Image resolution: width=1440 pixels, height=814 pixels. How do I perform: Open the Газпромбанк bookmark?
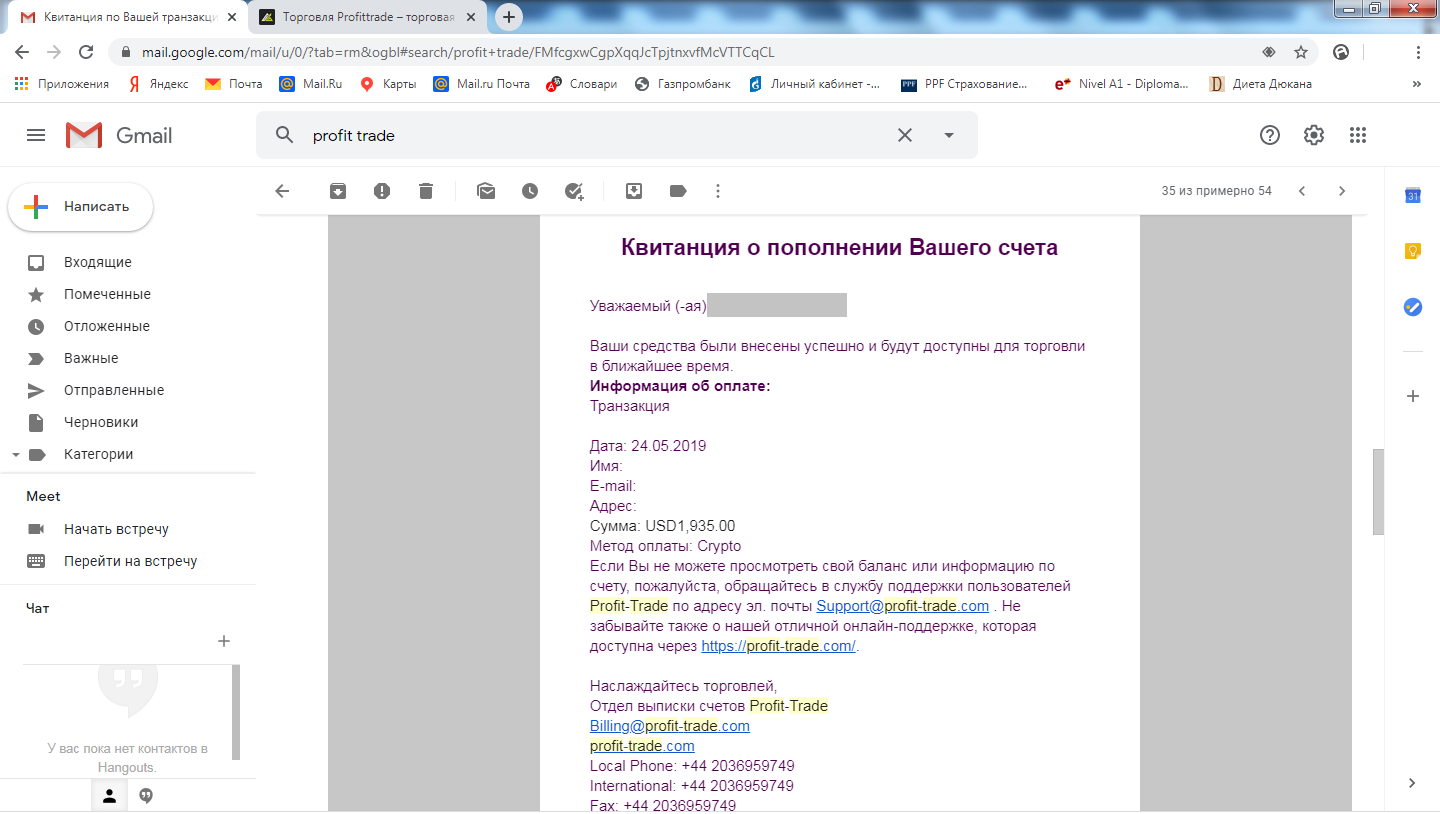[x=683, y=84]
